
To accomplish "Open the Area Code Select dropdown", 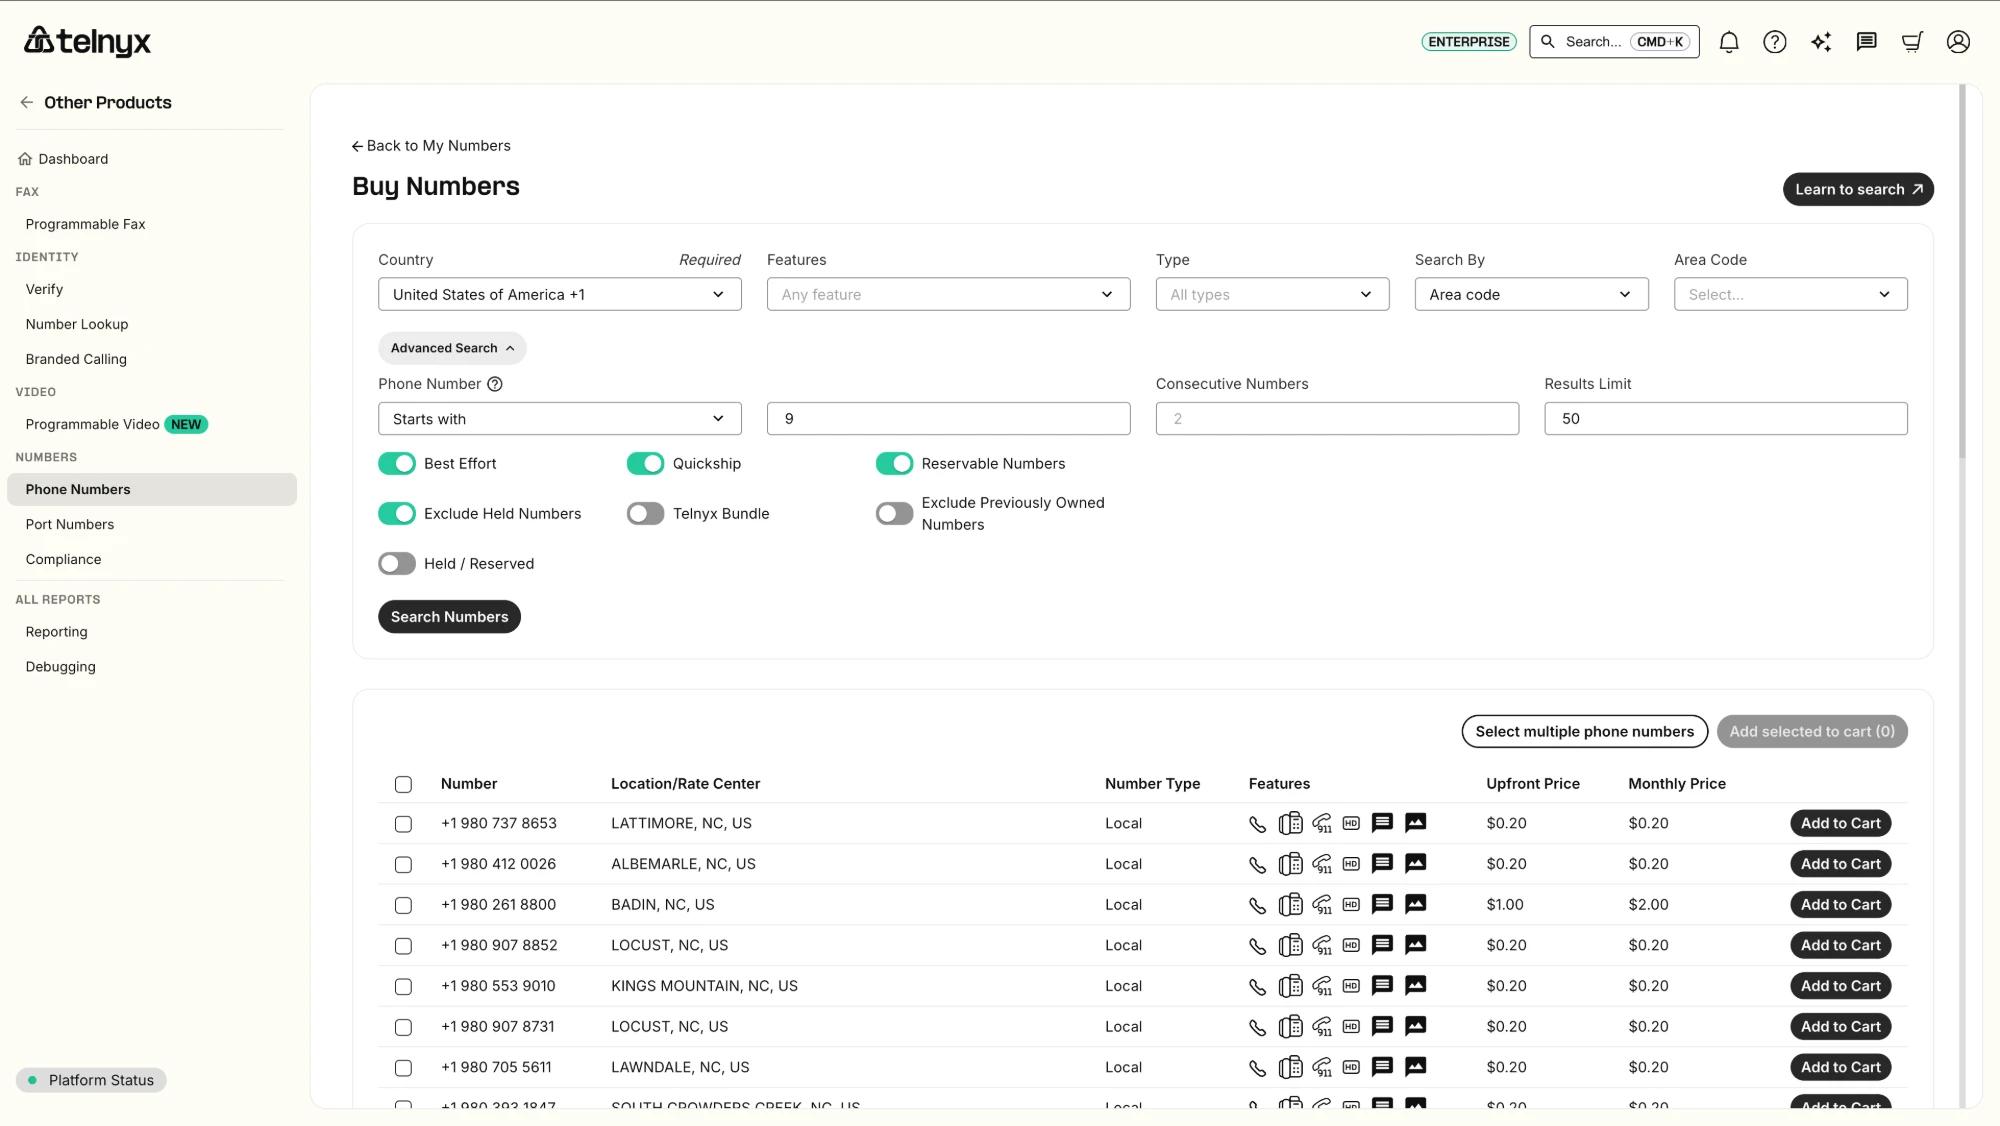I will click(x=1790, y=294).
